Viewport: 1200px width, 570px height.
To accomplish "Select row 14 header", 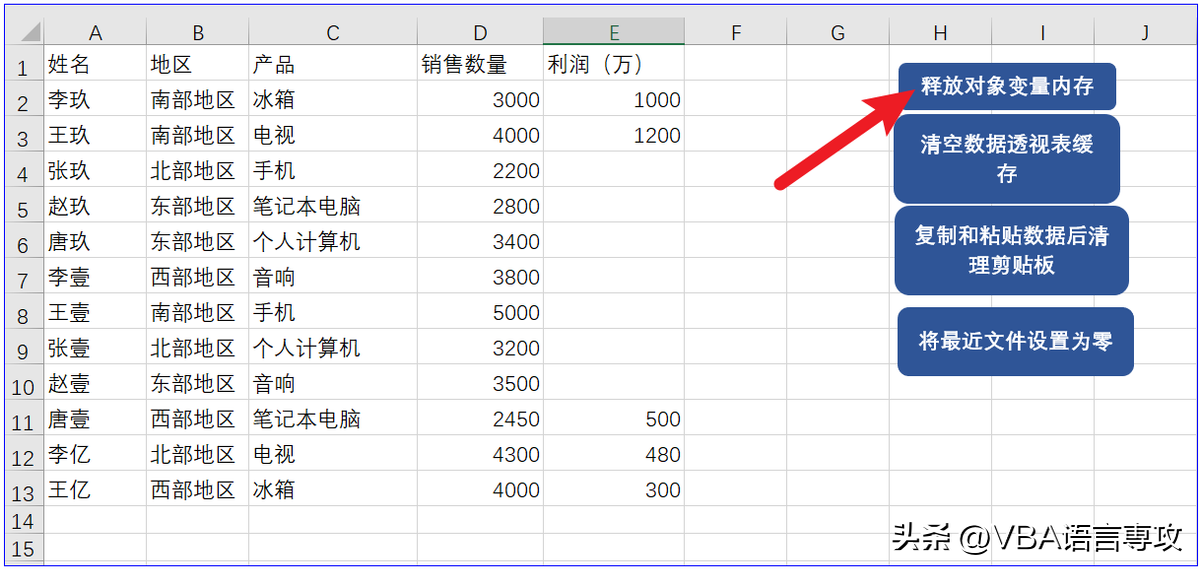I will point(25,520).
